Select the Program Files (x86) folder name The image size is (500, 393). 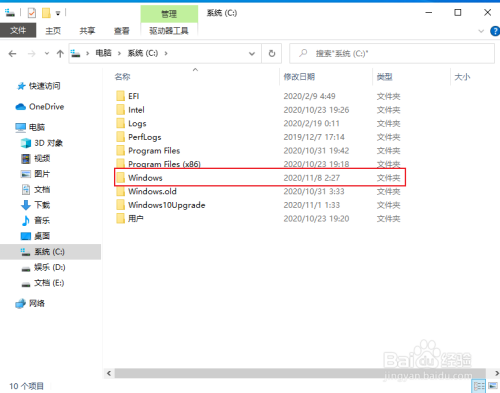pos(164,164)
